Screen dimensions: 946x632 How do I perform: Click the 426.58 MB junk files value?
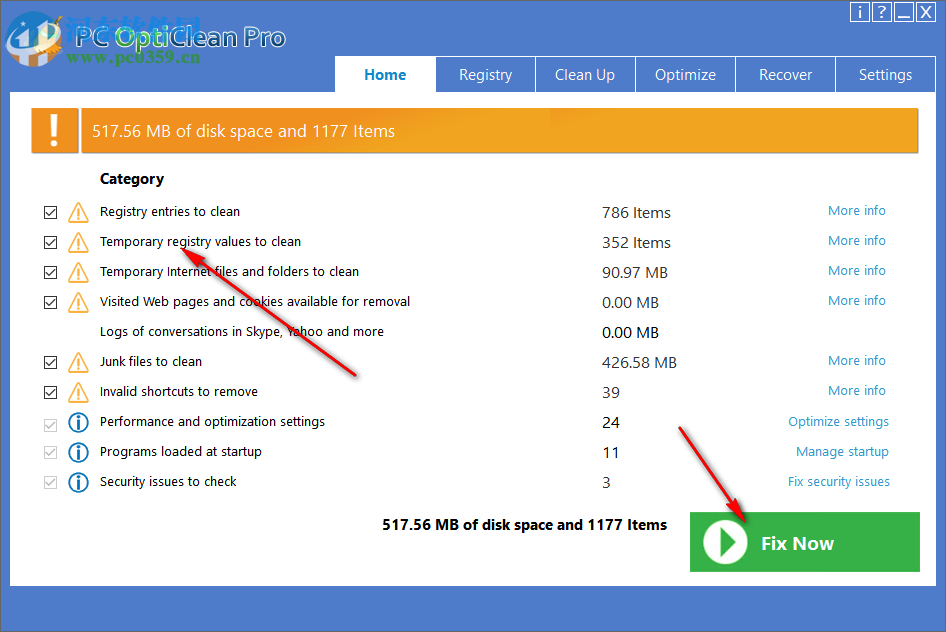639,363
